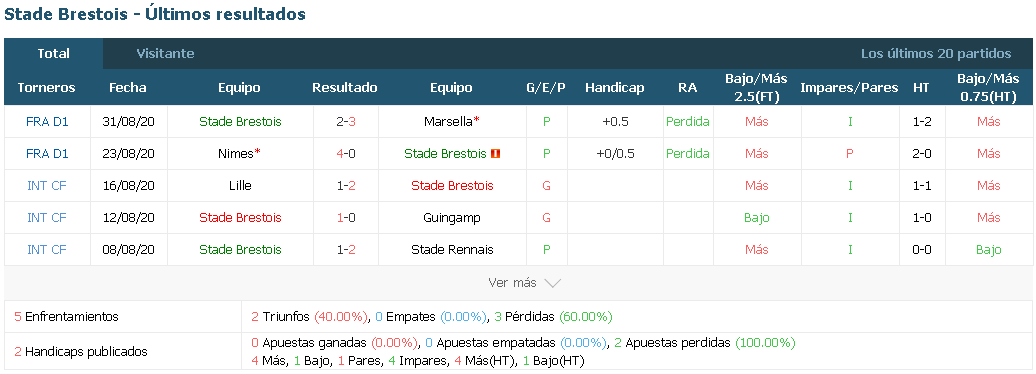Open the Guingamp team page
The height and width of the screenshot is (374, 1036).
click(451, 217)
